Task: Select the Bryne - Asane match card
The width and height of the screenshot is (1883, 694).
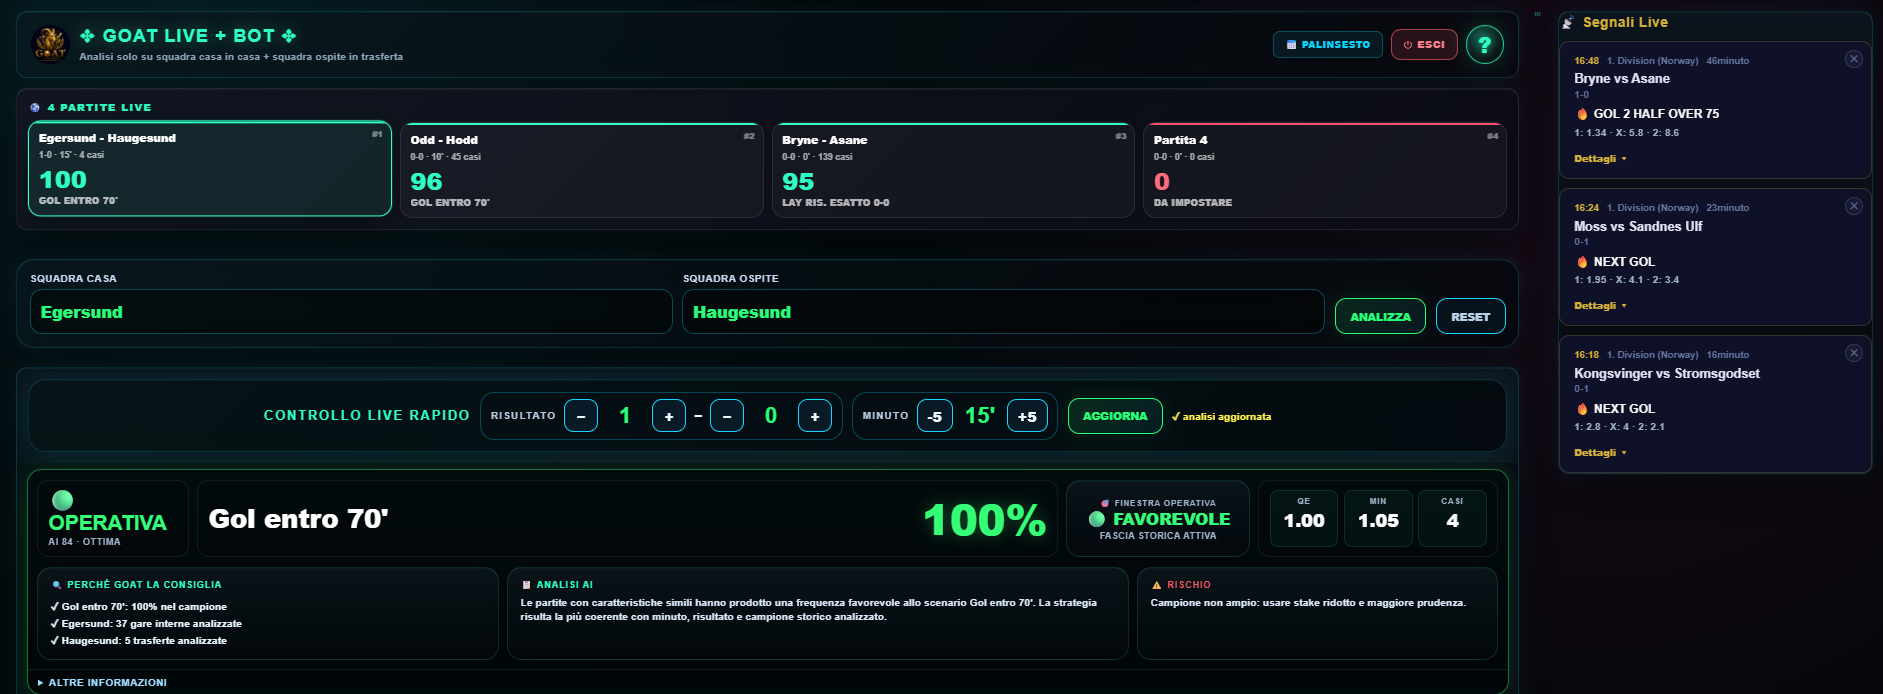Action: coord(953,170)
